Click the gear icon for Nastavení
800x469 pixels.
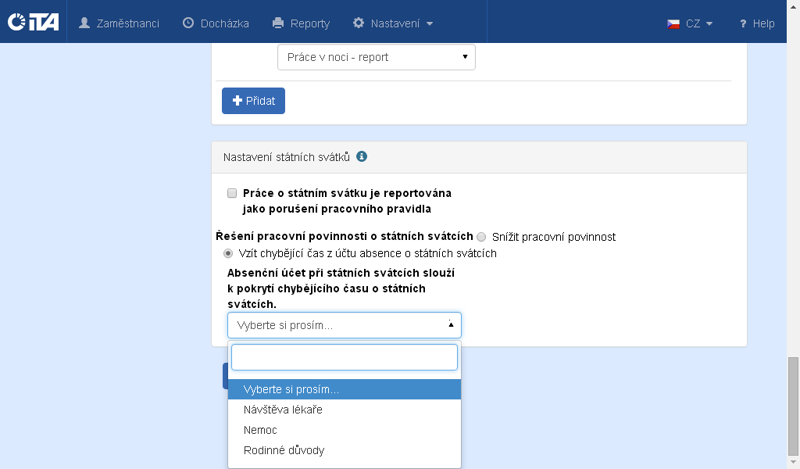pyautogui.click(x=359, y=22)
